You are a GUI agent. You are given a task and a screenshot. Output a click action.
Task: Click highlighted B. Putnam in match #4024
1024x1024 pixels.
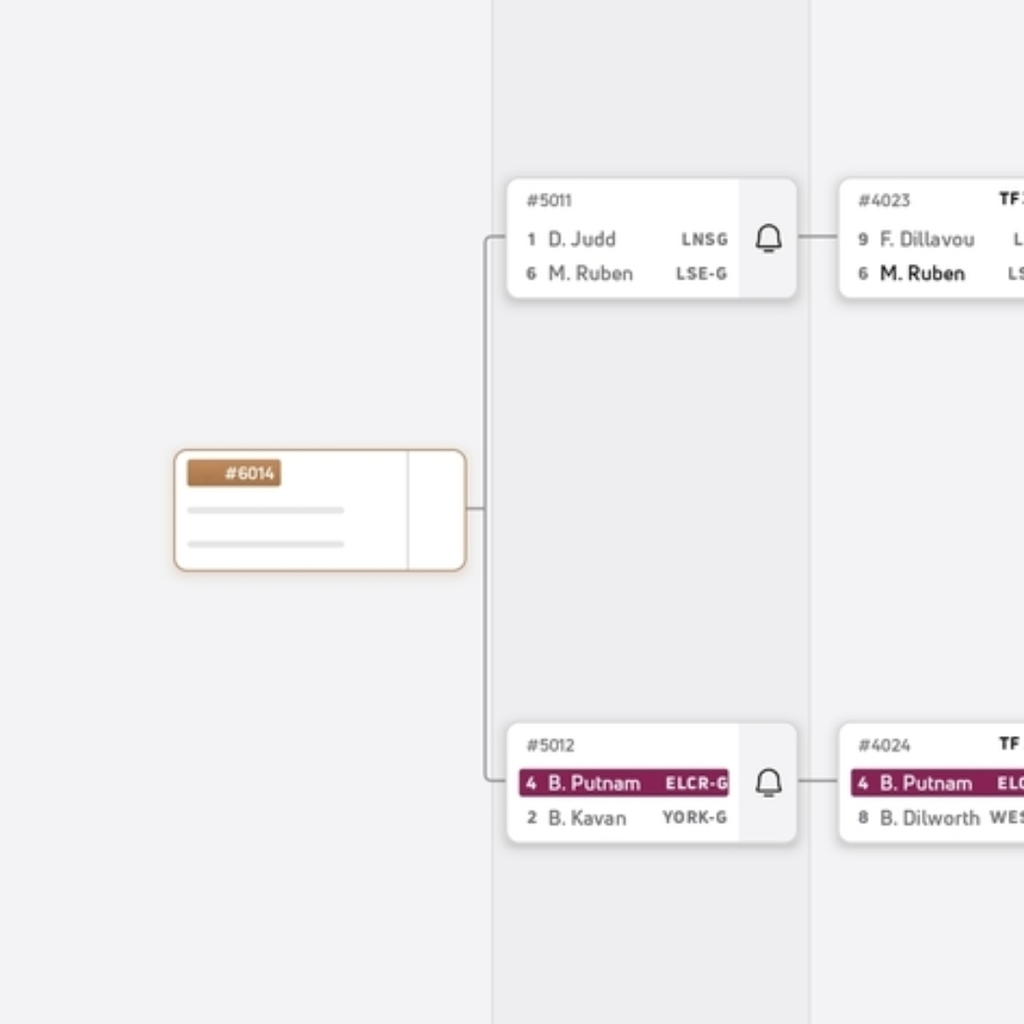click(x=925, y=783)
